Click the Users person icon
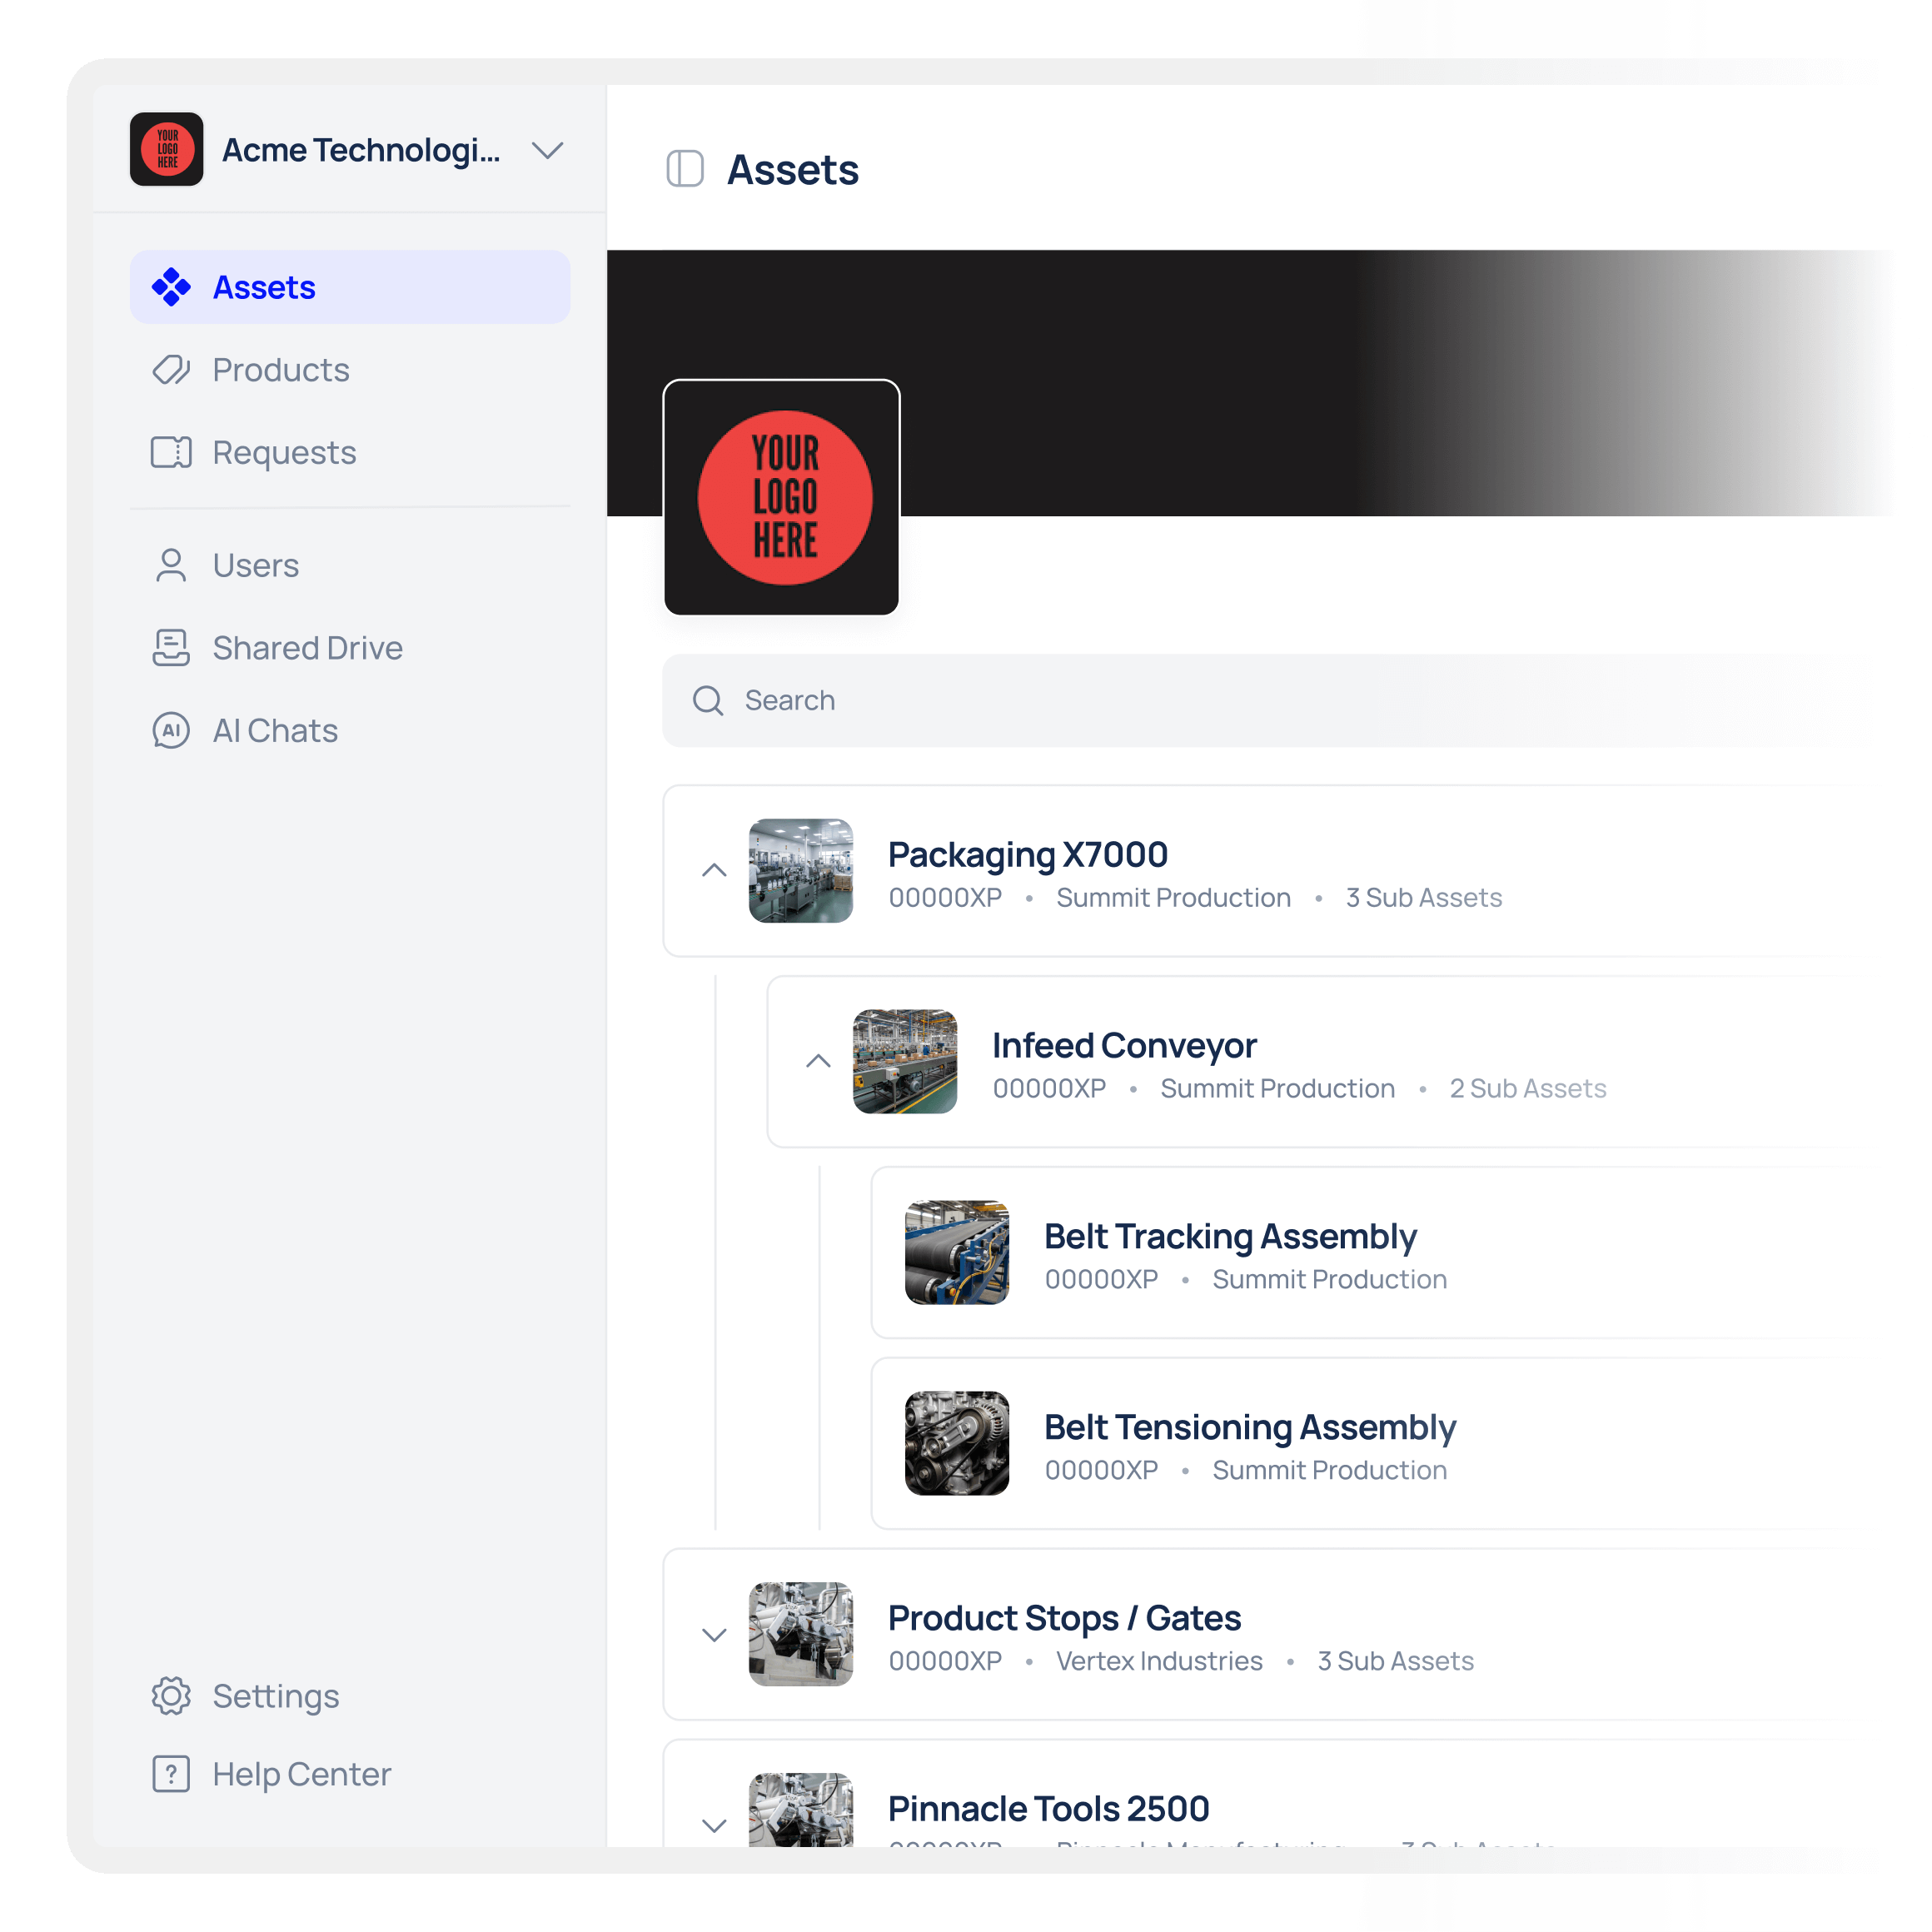This screenshot has height=1932, width=1932. point(171,565)
